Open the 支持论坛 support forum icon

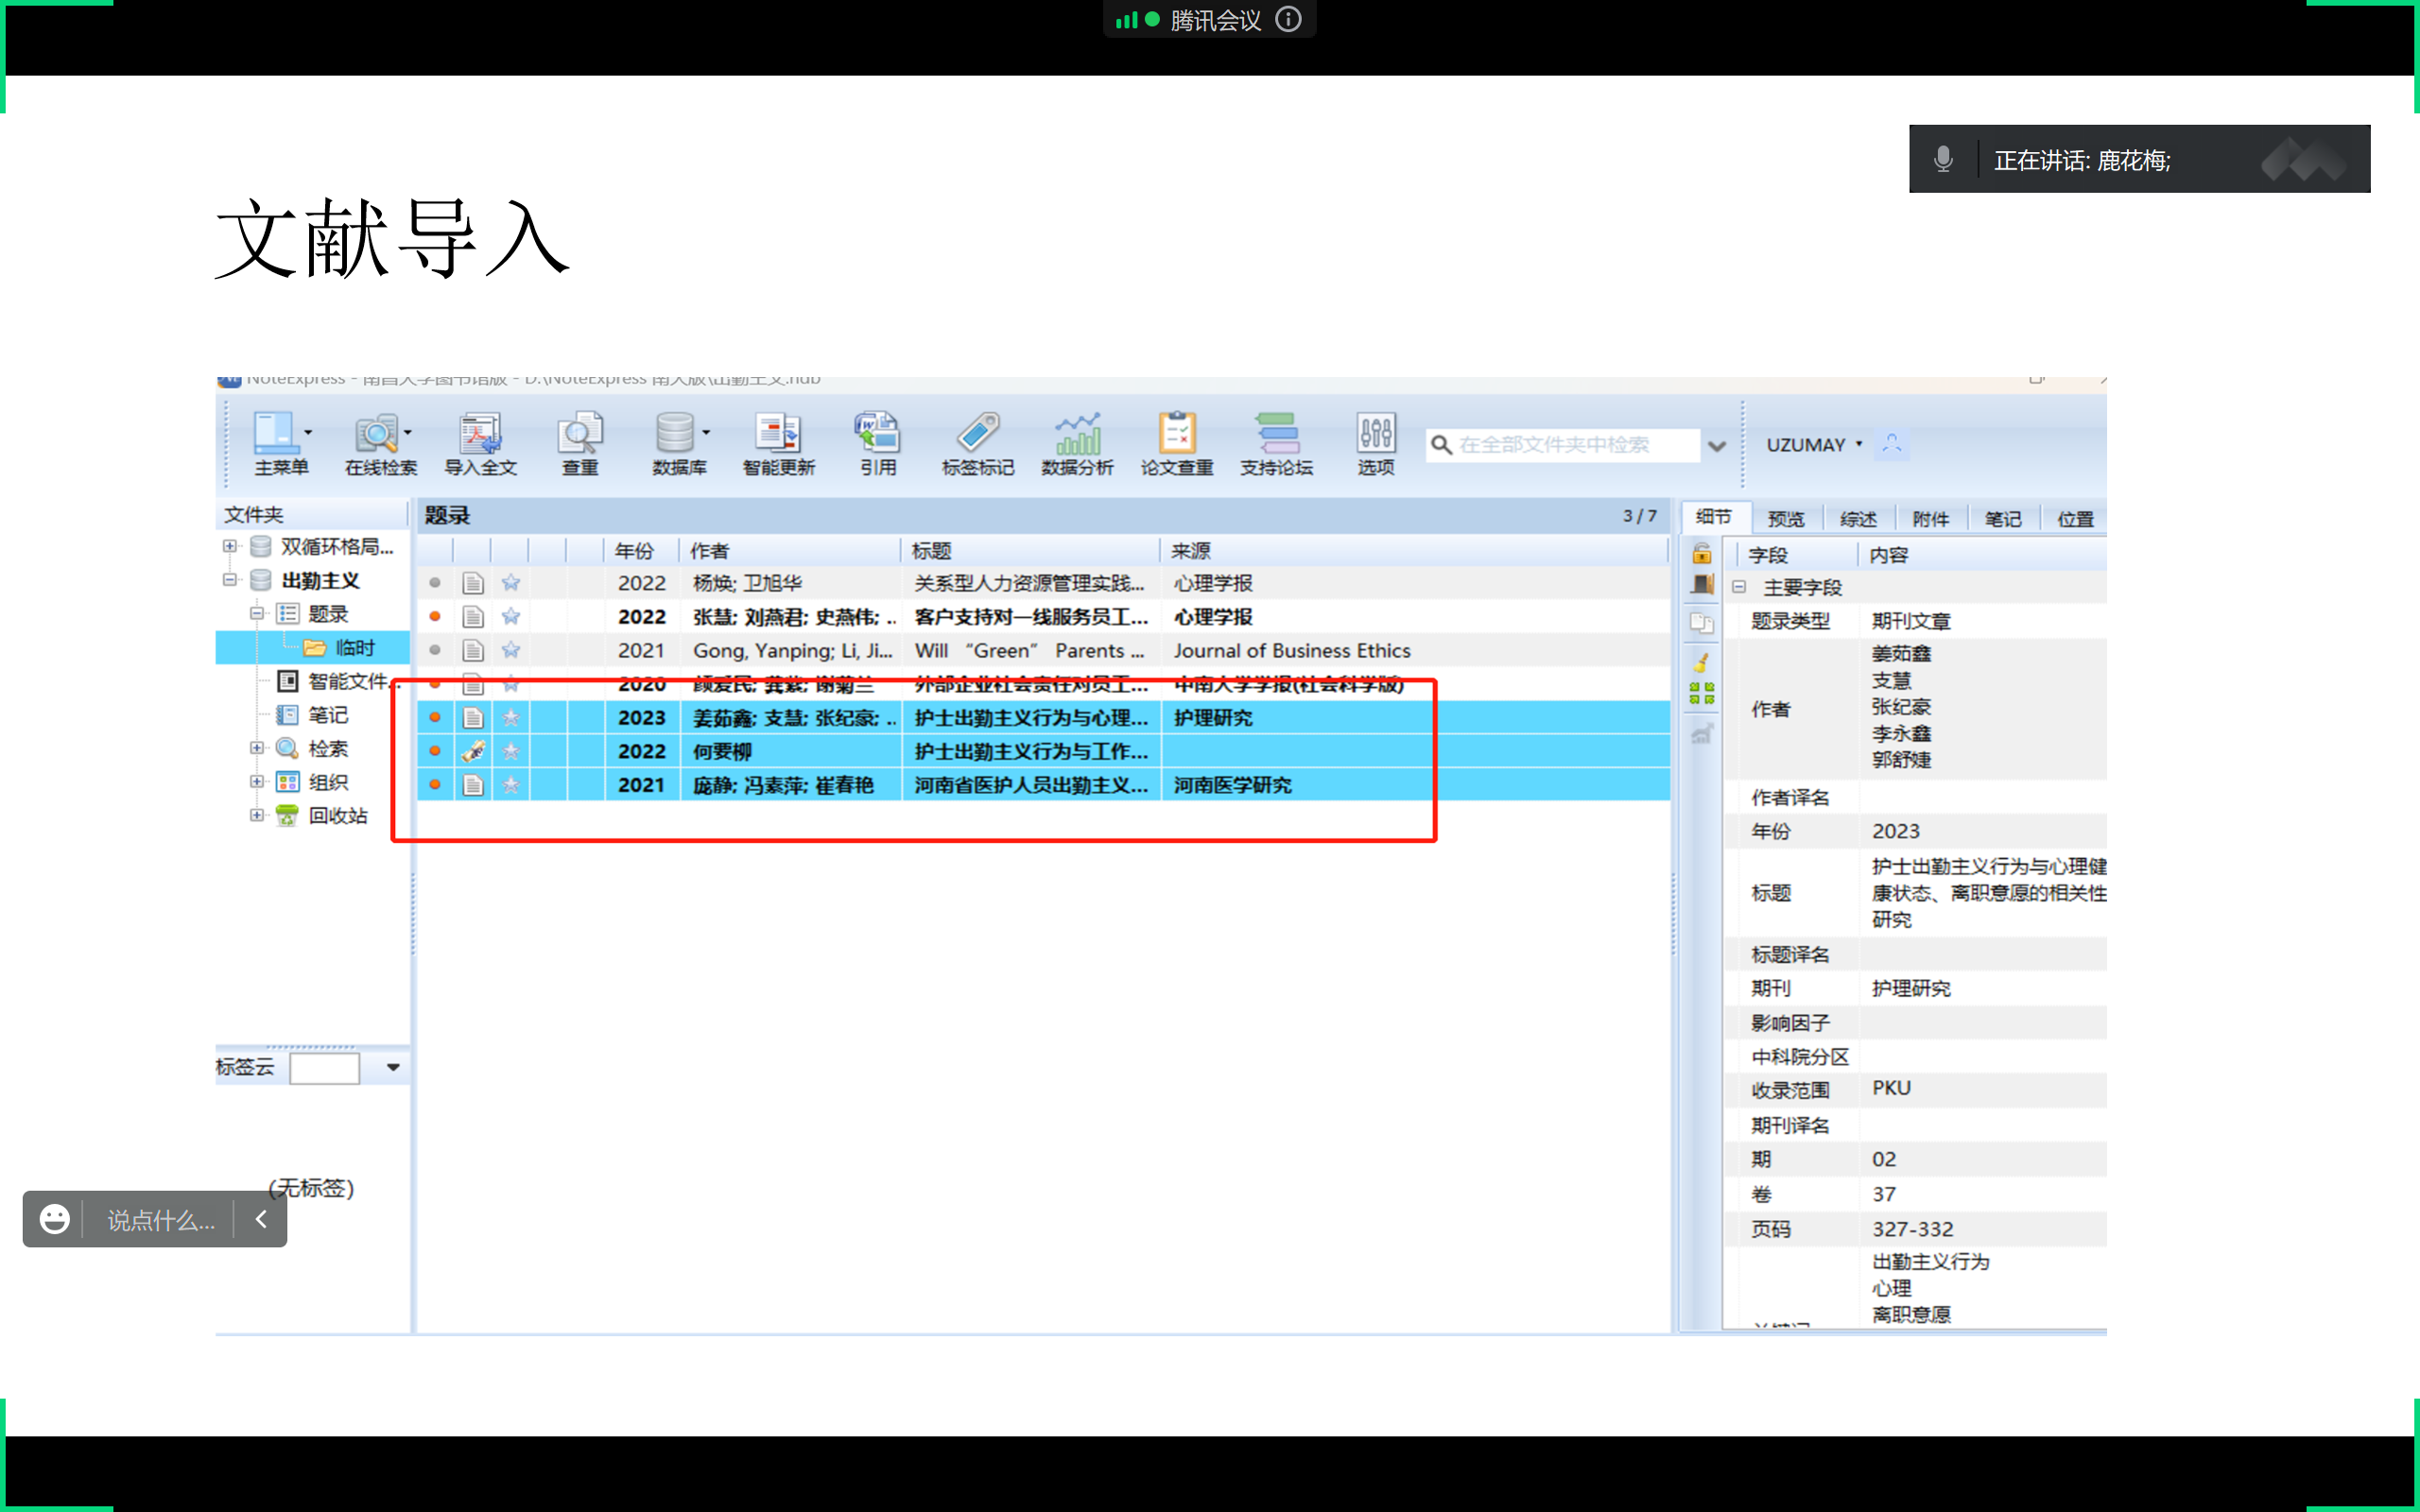(x=1277, y=443)
